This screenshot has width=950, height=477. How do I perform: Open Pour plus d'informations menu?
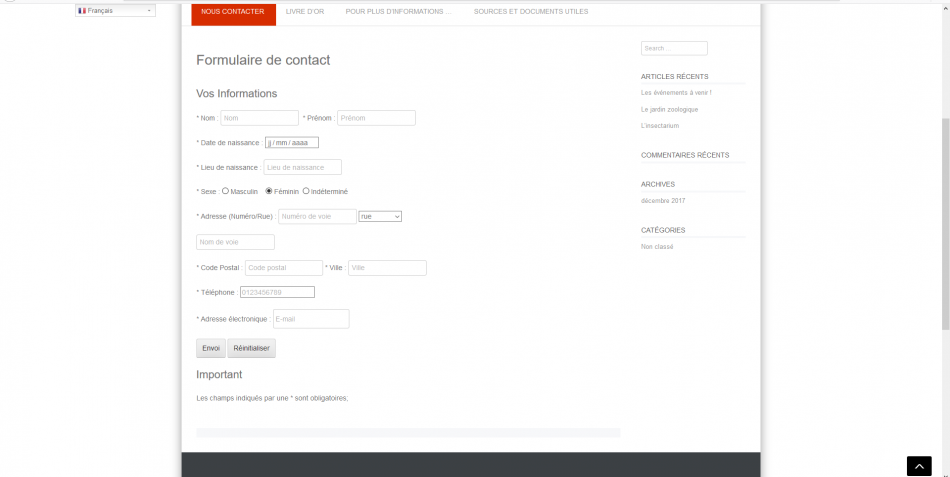pos(399,12)
